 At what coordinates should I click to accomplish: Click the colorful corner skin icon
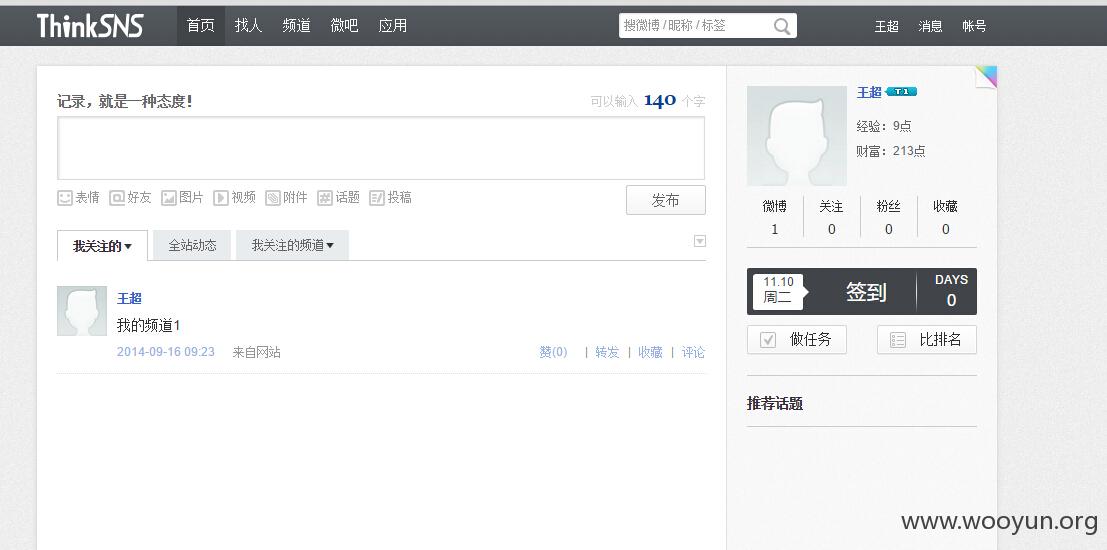coord(986,76)
